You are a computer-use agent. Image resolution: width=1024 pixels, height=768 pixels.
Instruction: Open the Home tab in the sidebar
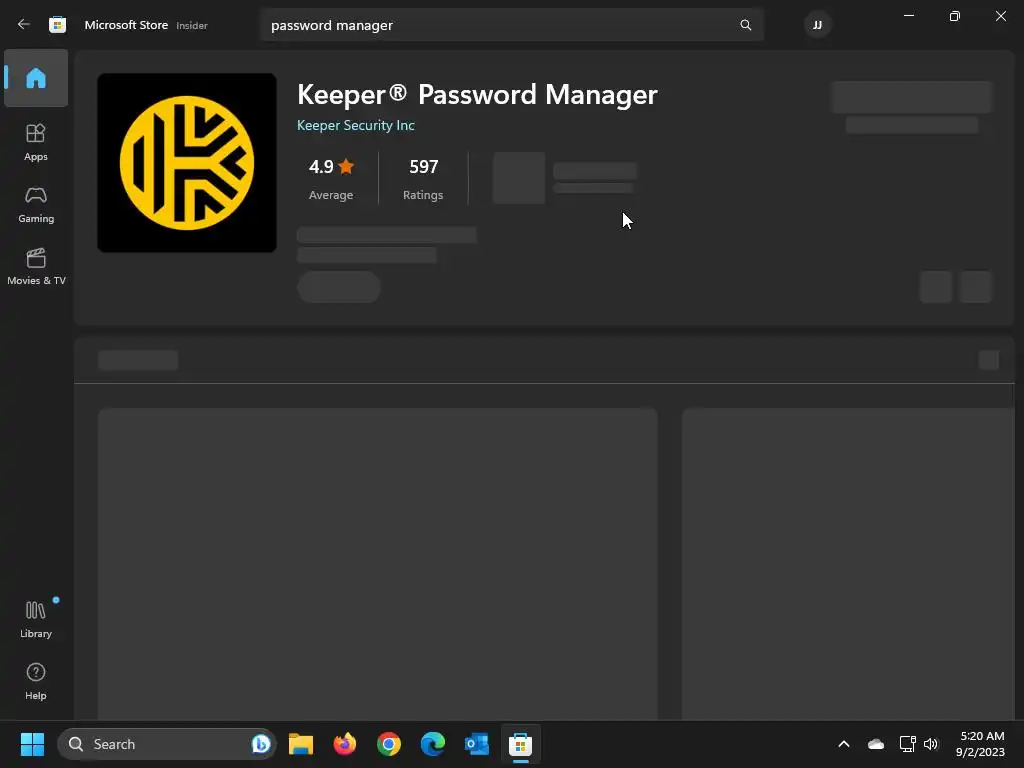(x=36, y=78)
